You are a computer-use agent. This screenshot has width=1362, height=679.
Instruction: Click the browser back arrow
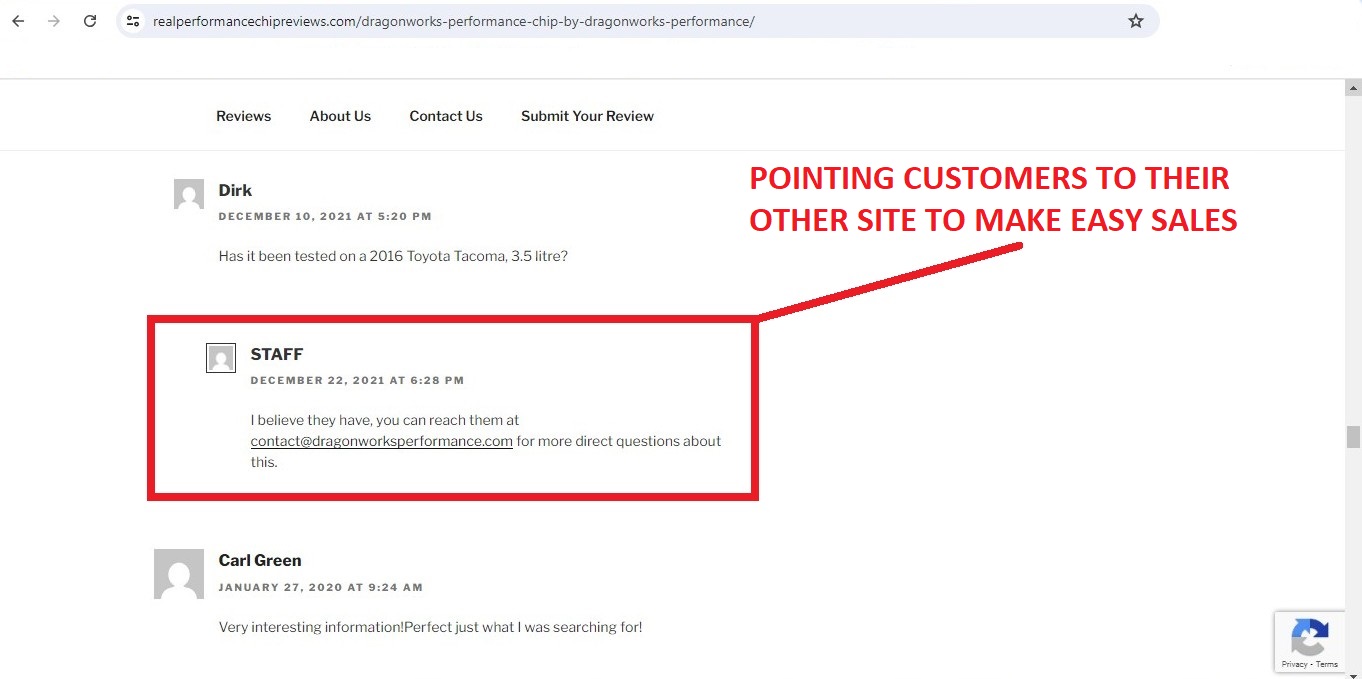[18, 21]
